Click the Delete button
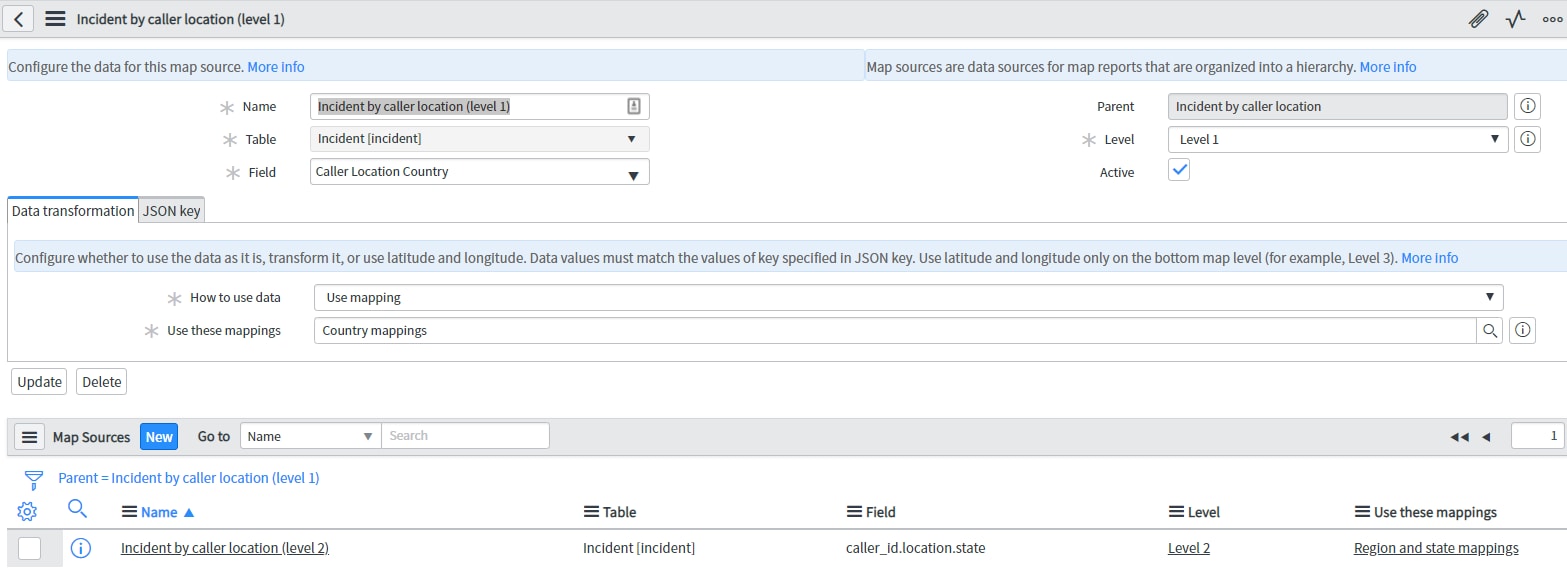 (101, 382)
